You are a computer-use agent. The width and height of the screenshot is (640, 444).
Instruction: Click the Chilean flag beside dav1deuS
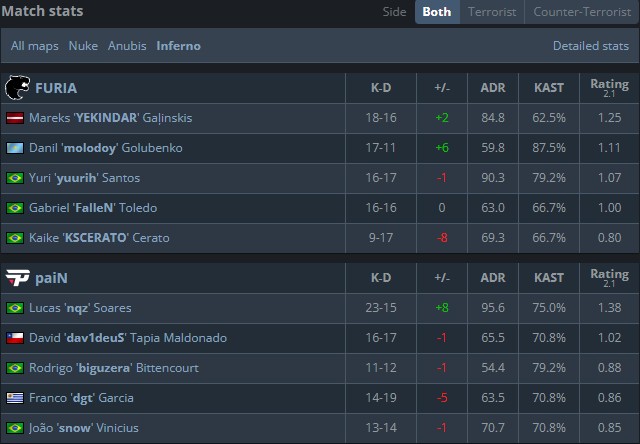point(15,338)
